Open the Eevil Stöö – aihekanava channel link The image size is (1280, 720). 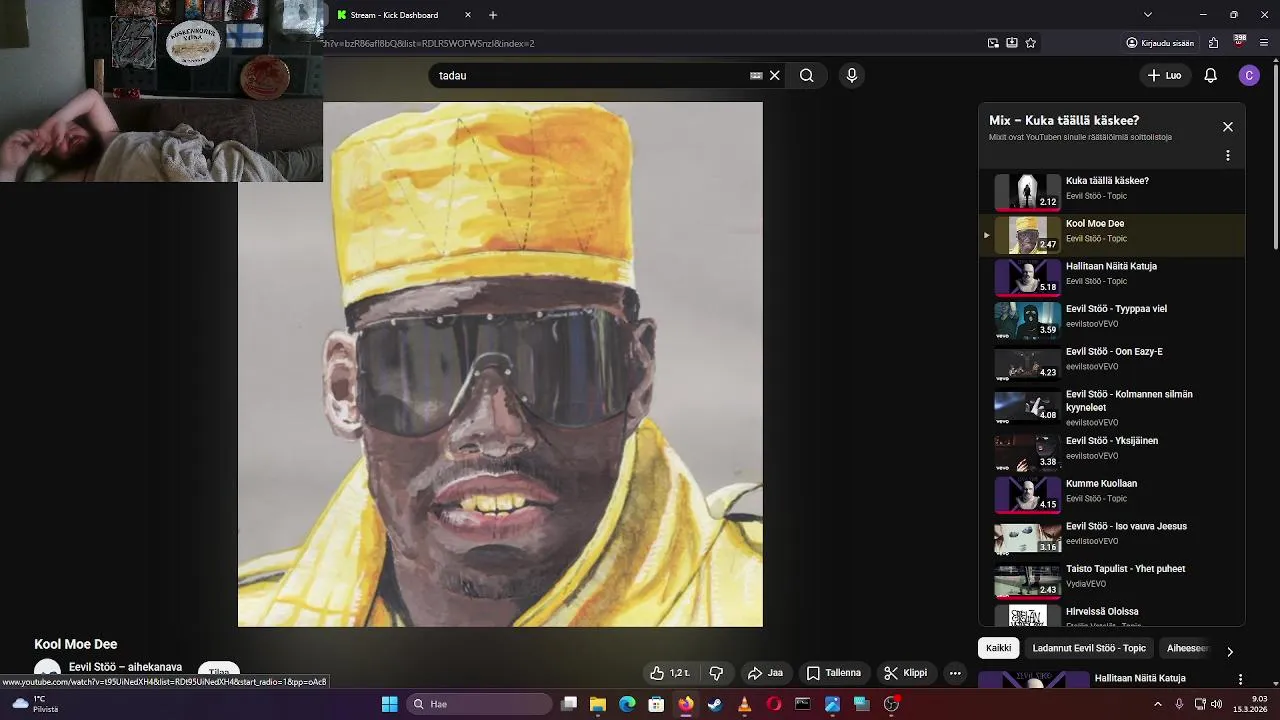coord(125,667)
